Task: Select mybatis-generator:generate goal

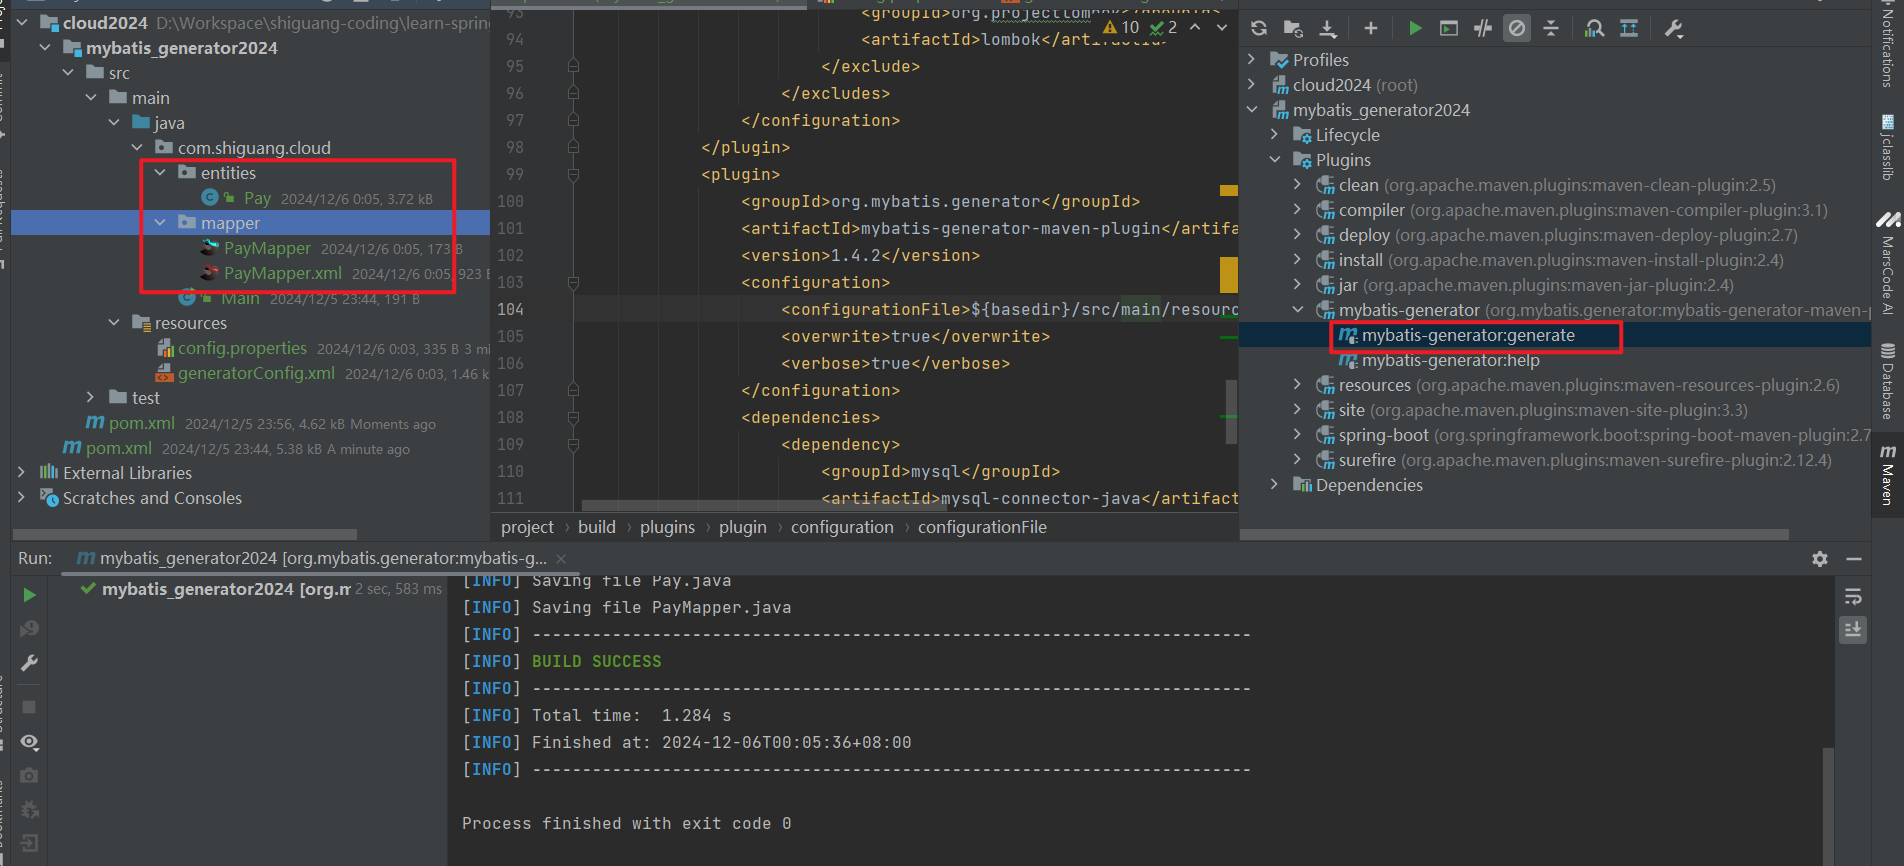Action: tap(1468, 336)
